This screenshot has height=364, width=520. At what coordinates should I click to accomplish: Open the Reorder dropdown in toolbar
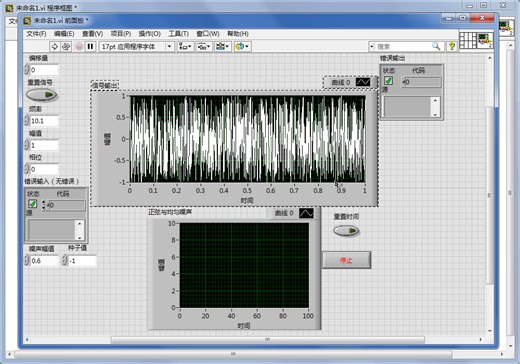click(x=242, y=46)
